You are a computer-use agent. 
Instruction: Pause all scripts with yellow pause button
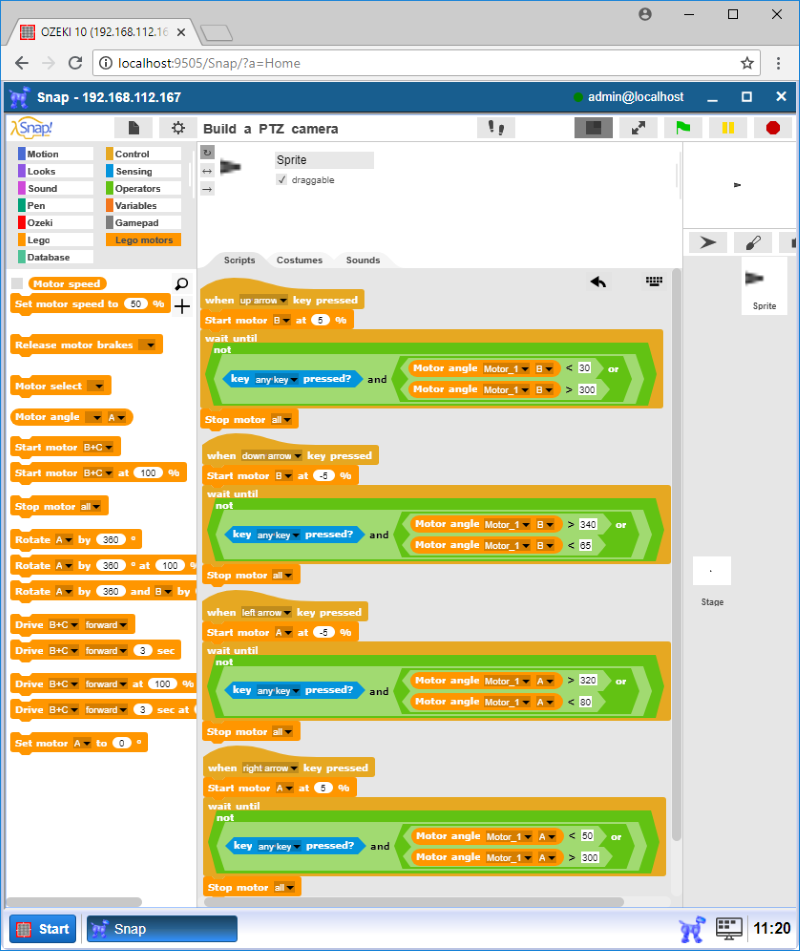[728, 128]
